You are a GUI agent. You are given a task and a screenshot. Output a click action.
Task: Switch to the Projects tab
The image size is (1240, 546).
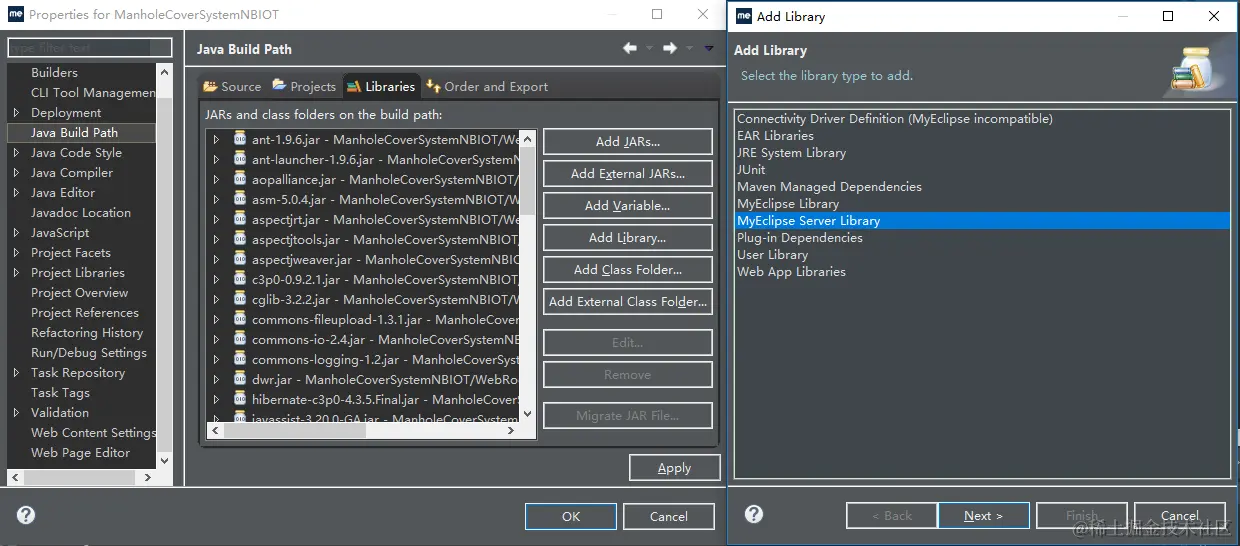pos(304,86)
